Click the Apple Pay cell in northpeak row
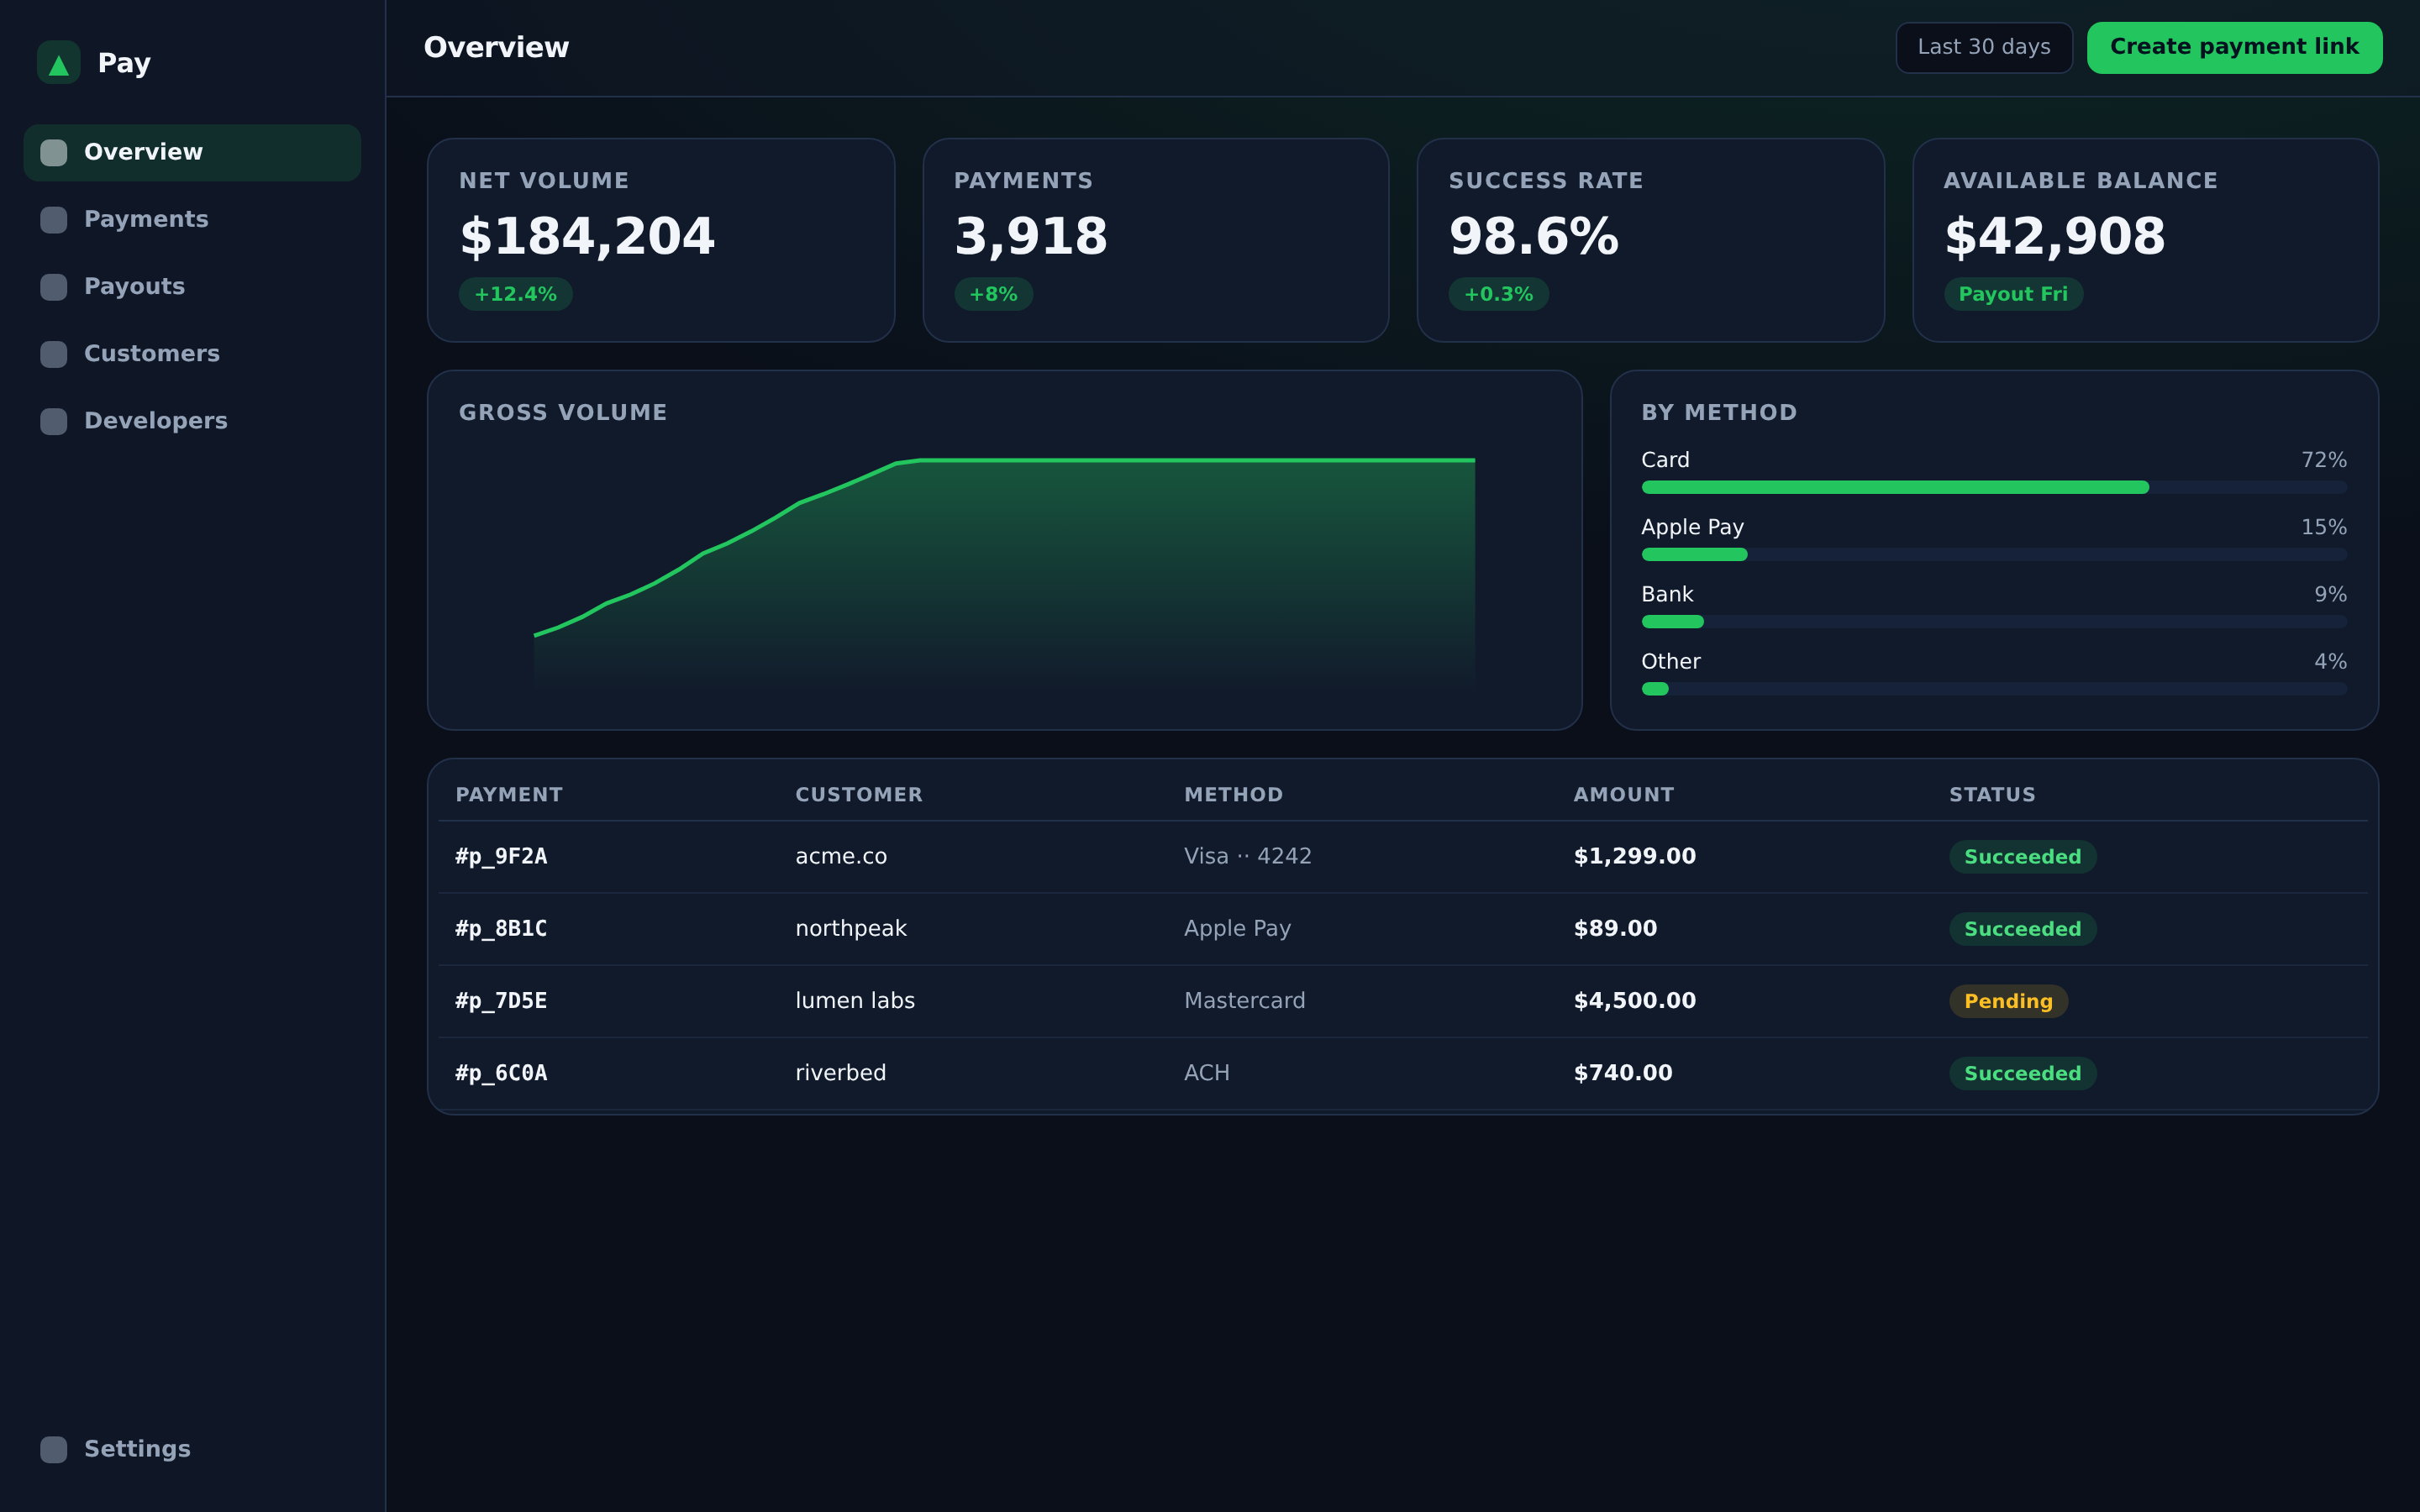2420x1512 pixels. (1237, 929)
